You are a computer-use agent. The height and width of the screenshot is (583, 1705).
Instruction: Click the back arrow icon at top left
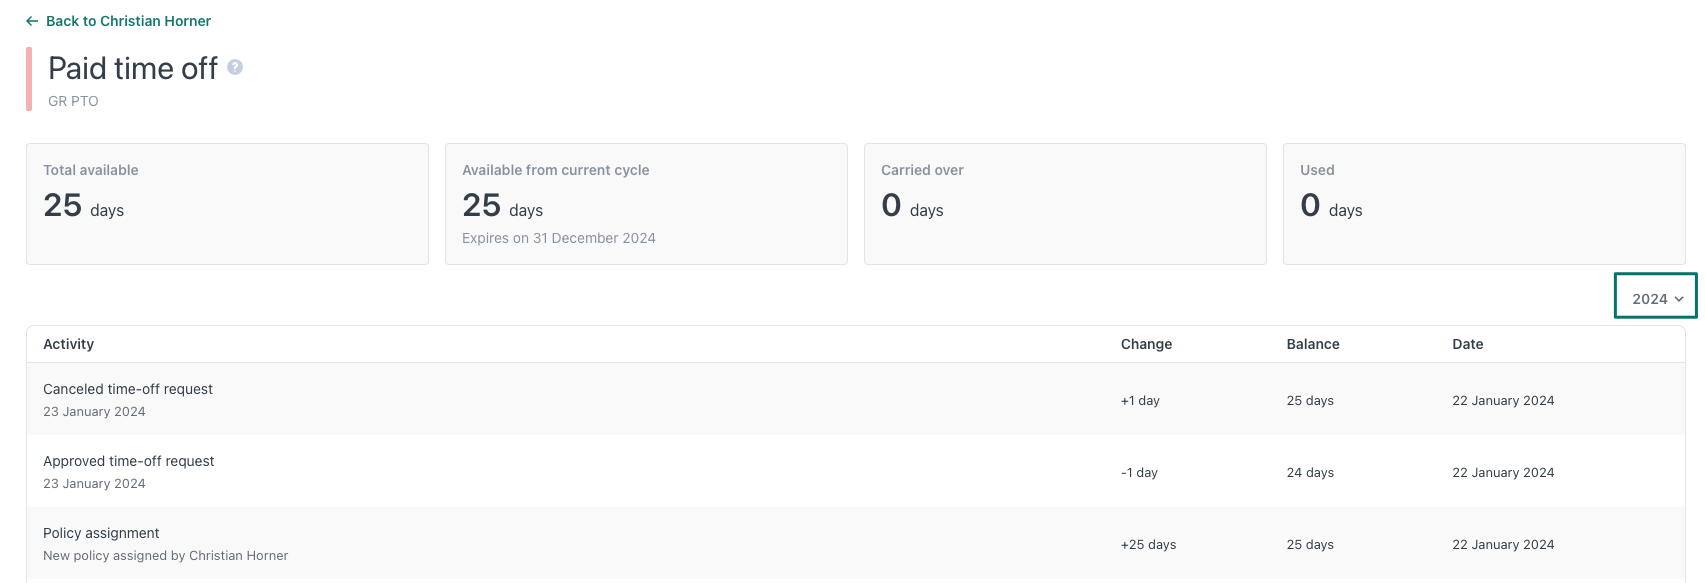click(32, 21)
